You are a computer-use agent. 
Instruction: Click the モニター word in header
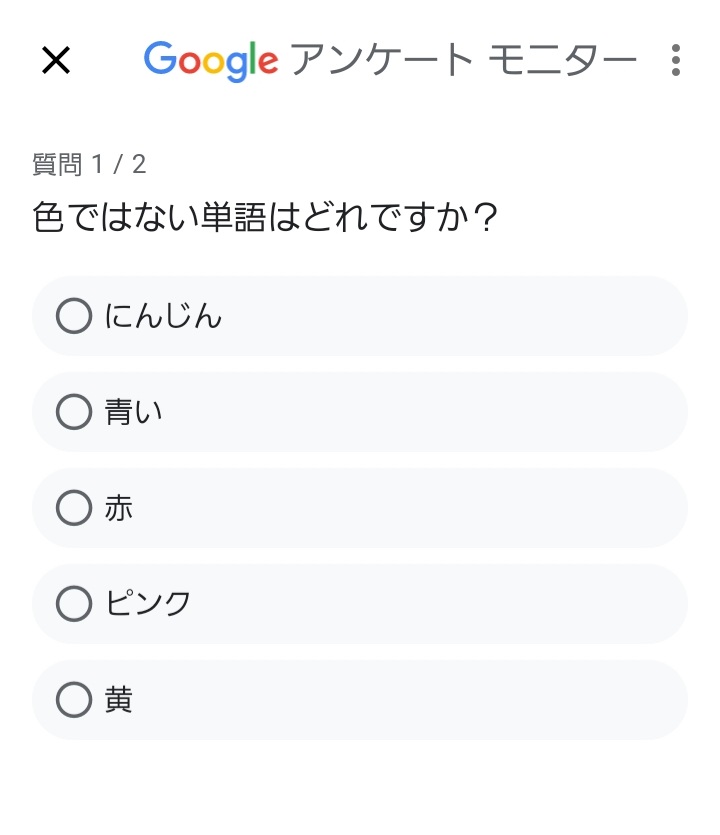(562, 61)
